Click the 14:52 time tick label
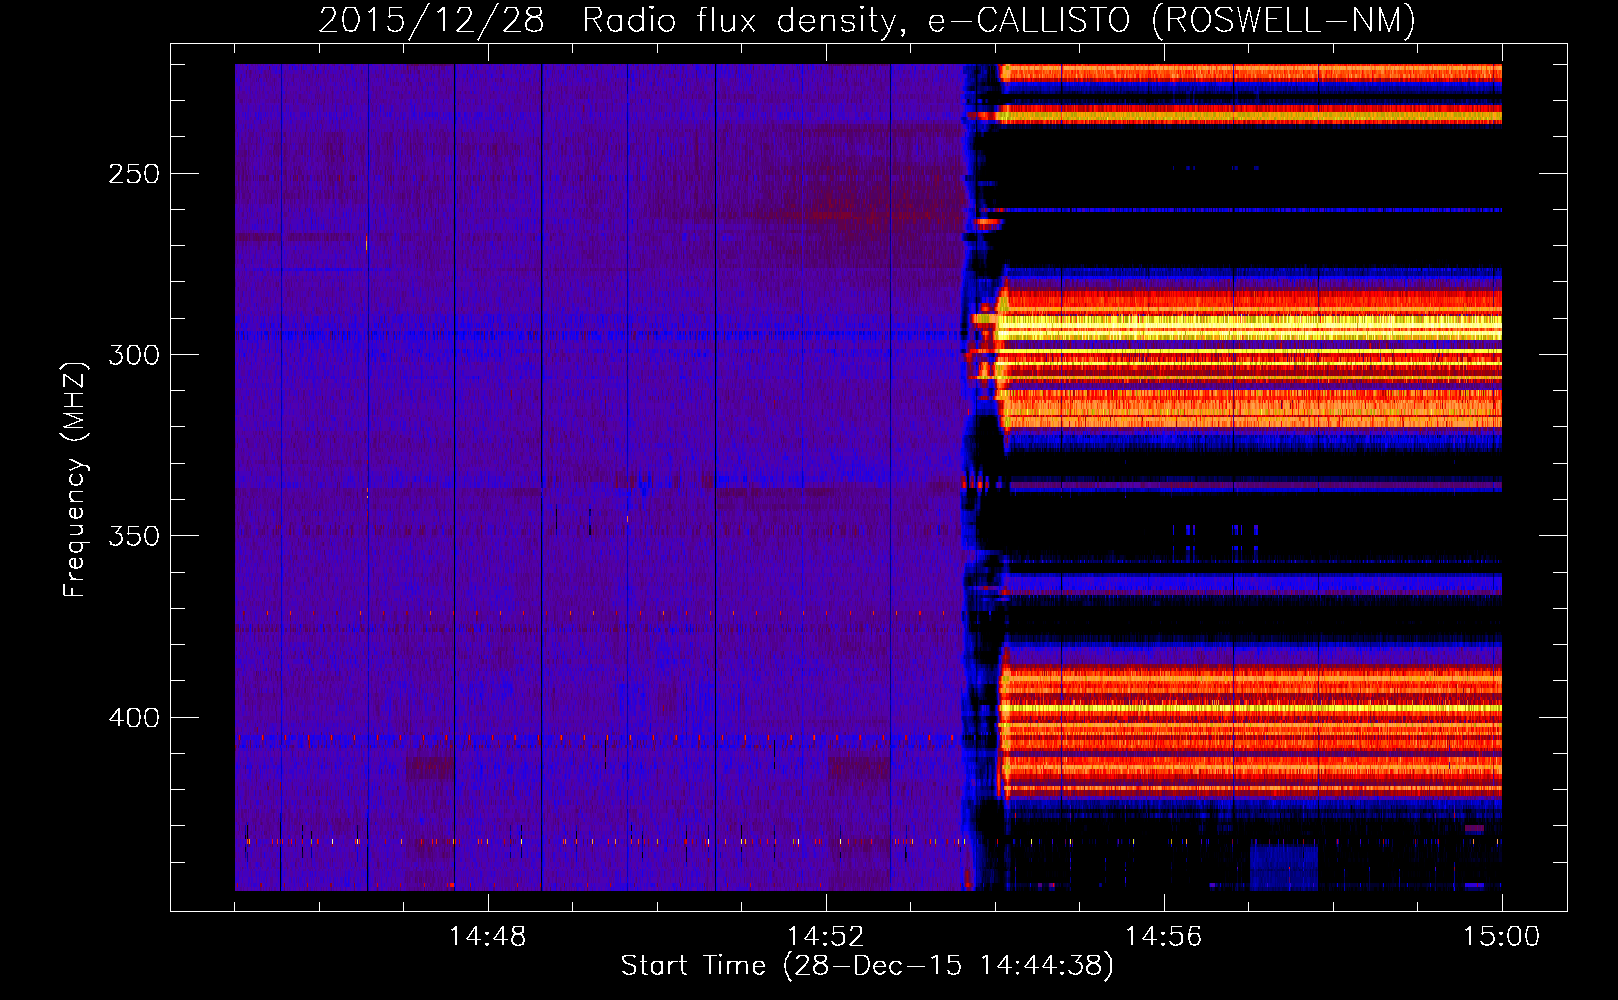The height and width of the screenshot is (1000, 1618). click(825, 936)
